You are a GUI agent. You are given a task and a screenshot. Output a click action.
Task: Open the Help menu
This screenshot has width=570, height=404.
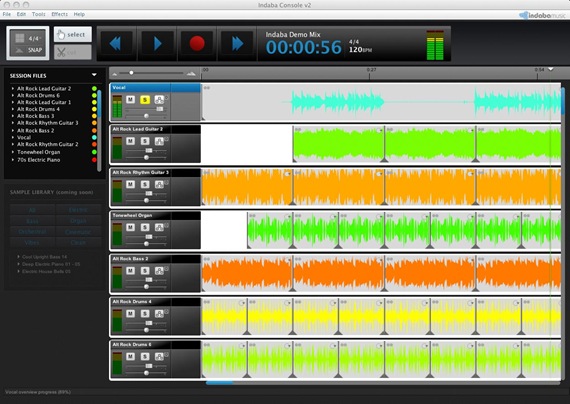pyautogui.click(x=79, y=14)
